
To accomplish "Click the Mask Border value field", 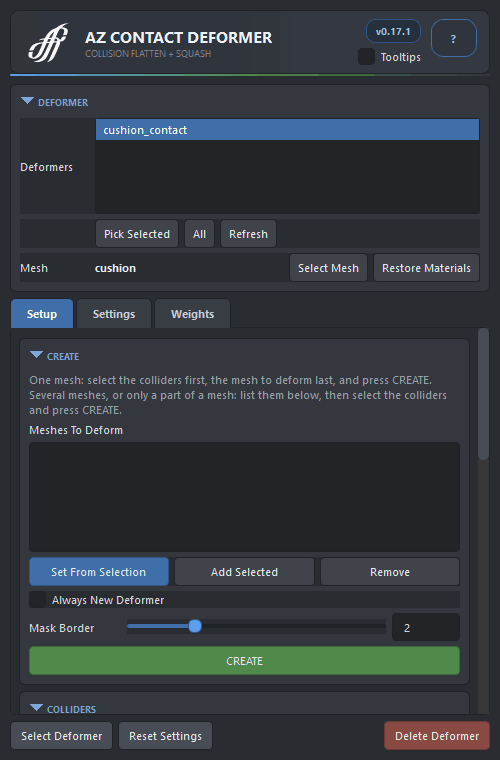I will coord(426,628).
